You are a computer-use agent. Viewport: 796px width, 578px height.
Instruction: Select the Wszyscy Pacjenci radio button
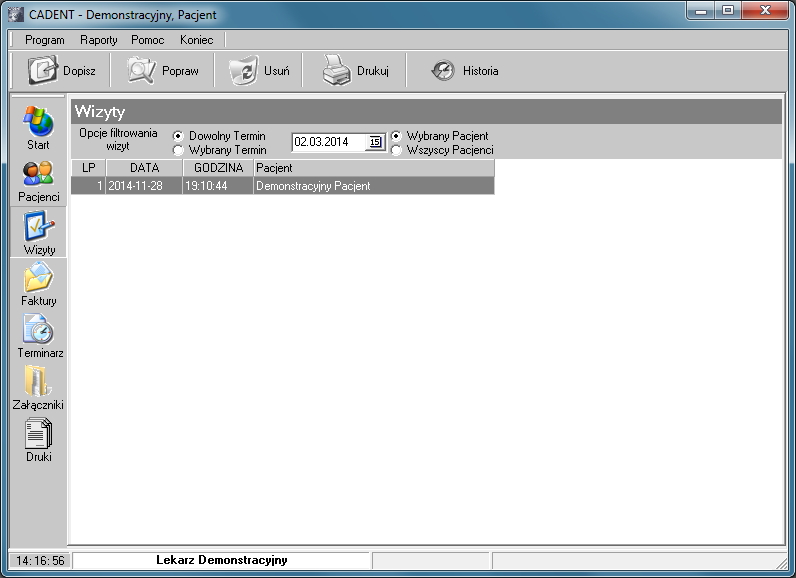point(396,150)
